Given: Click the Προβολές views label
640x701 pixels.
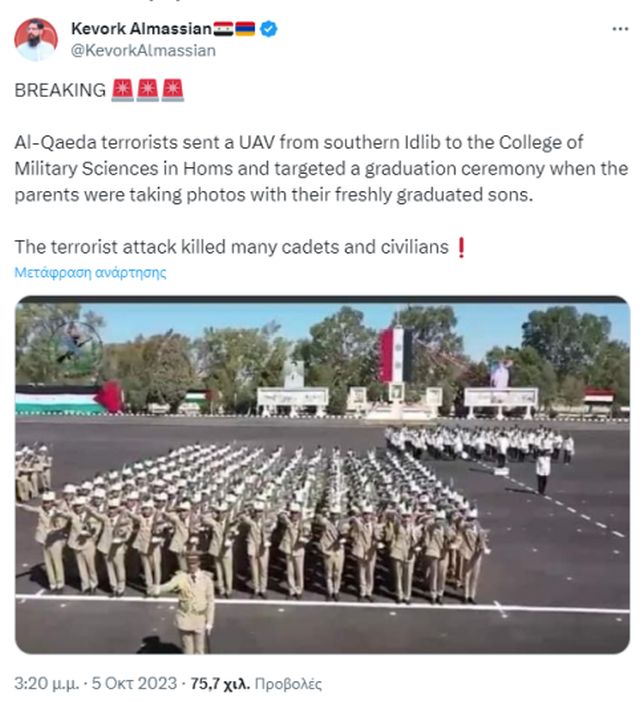Looking at the screenshot, I should pos(288,684).
